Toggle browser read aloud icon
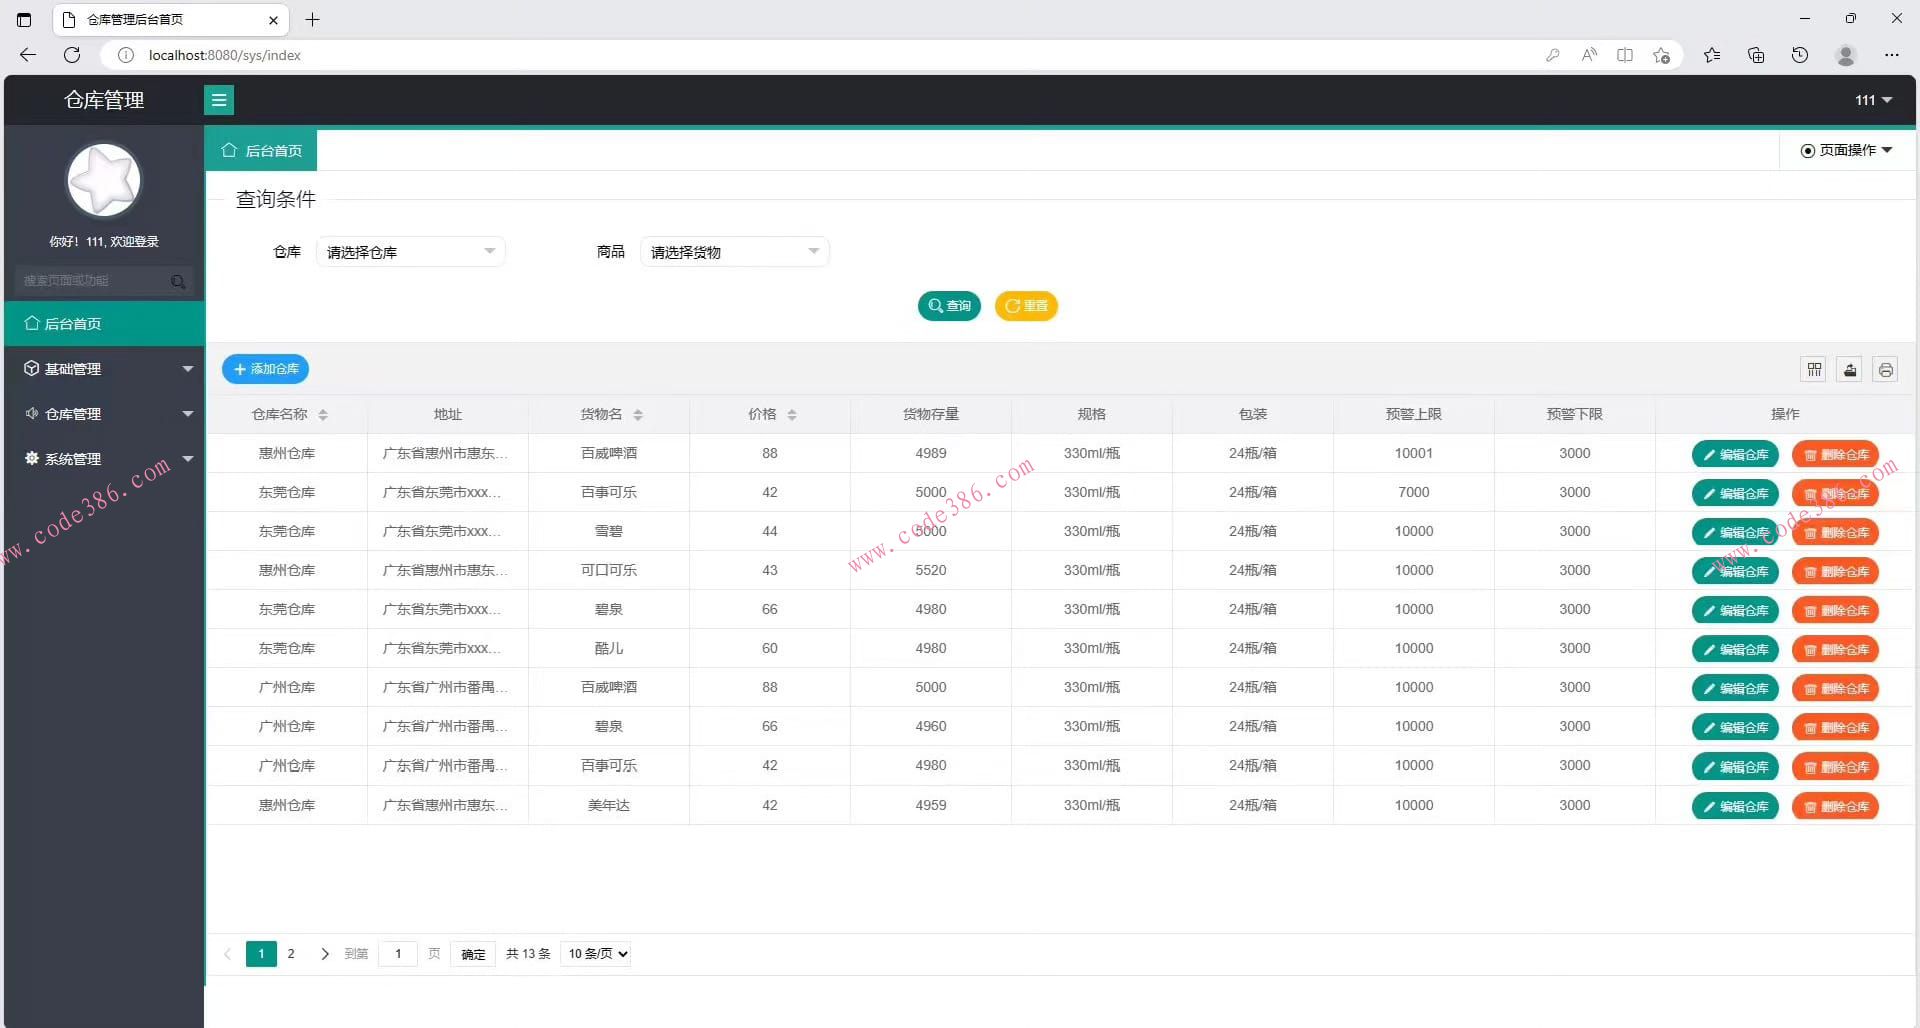This screenshot has height=1028, width=1920. coord(1589,55)
